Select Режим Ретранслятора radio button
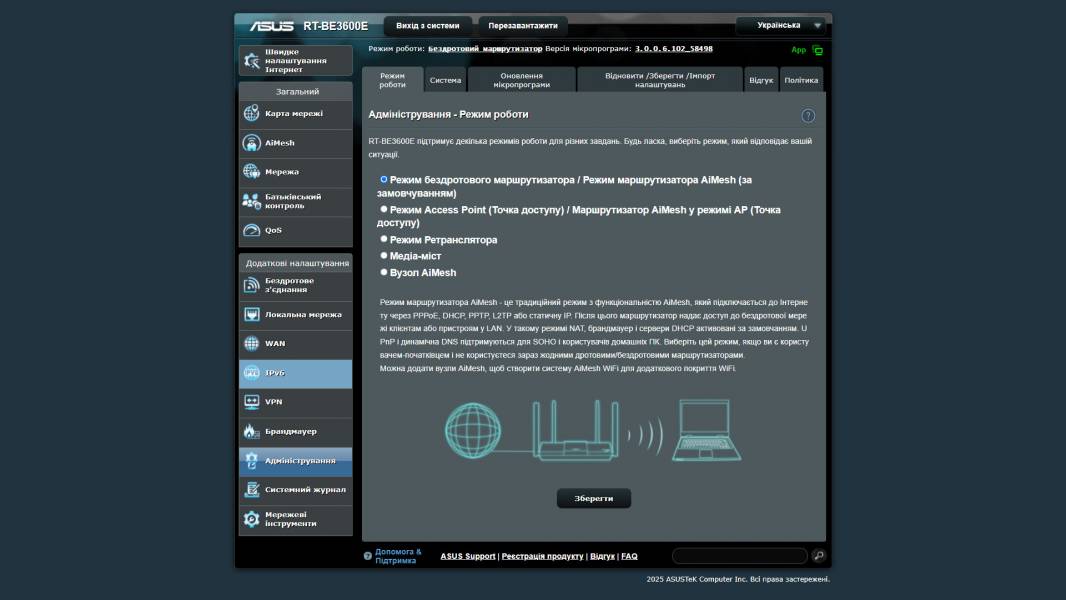Viewport: 1066px width, 600px height. [383, 239]
